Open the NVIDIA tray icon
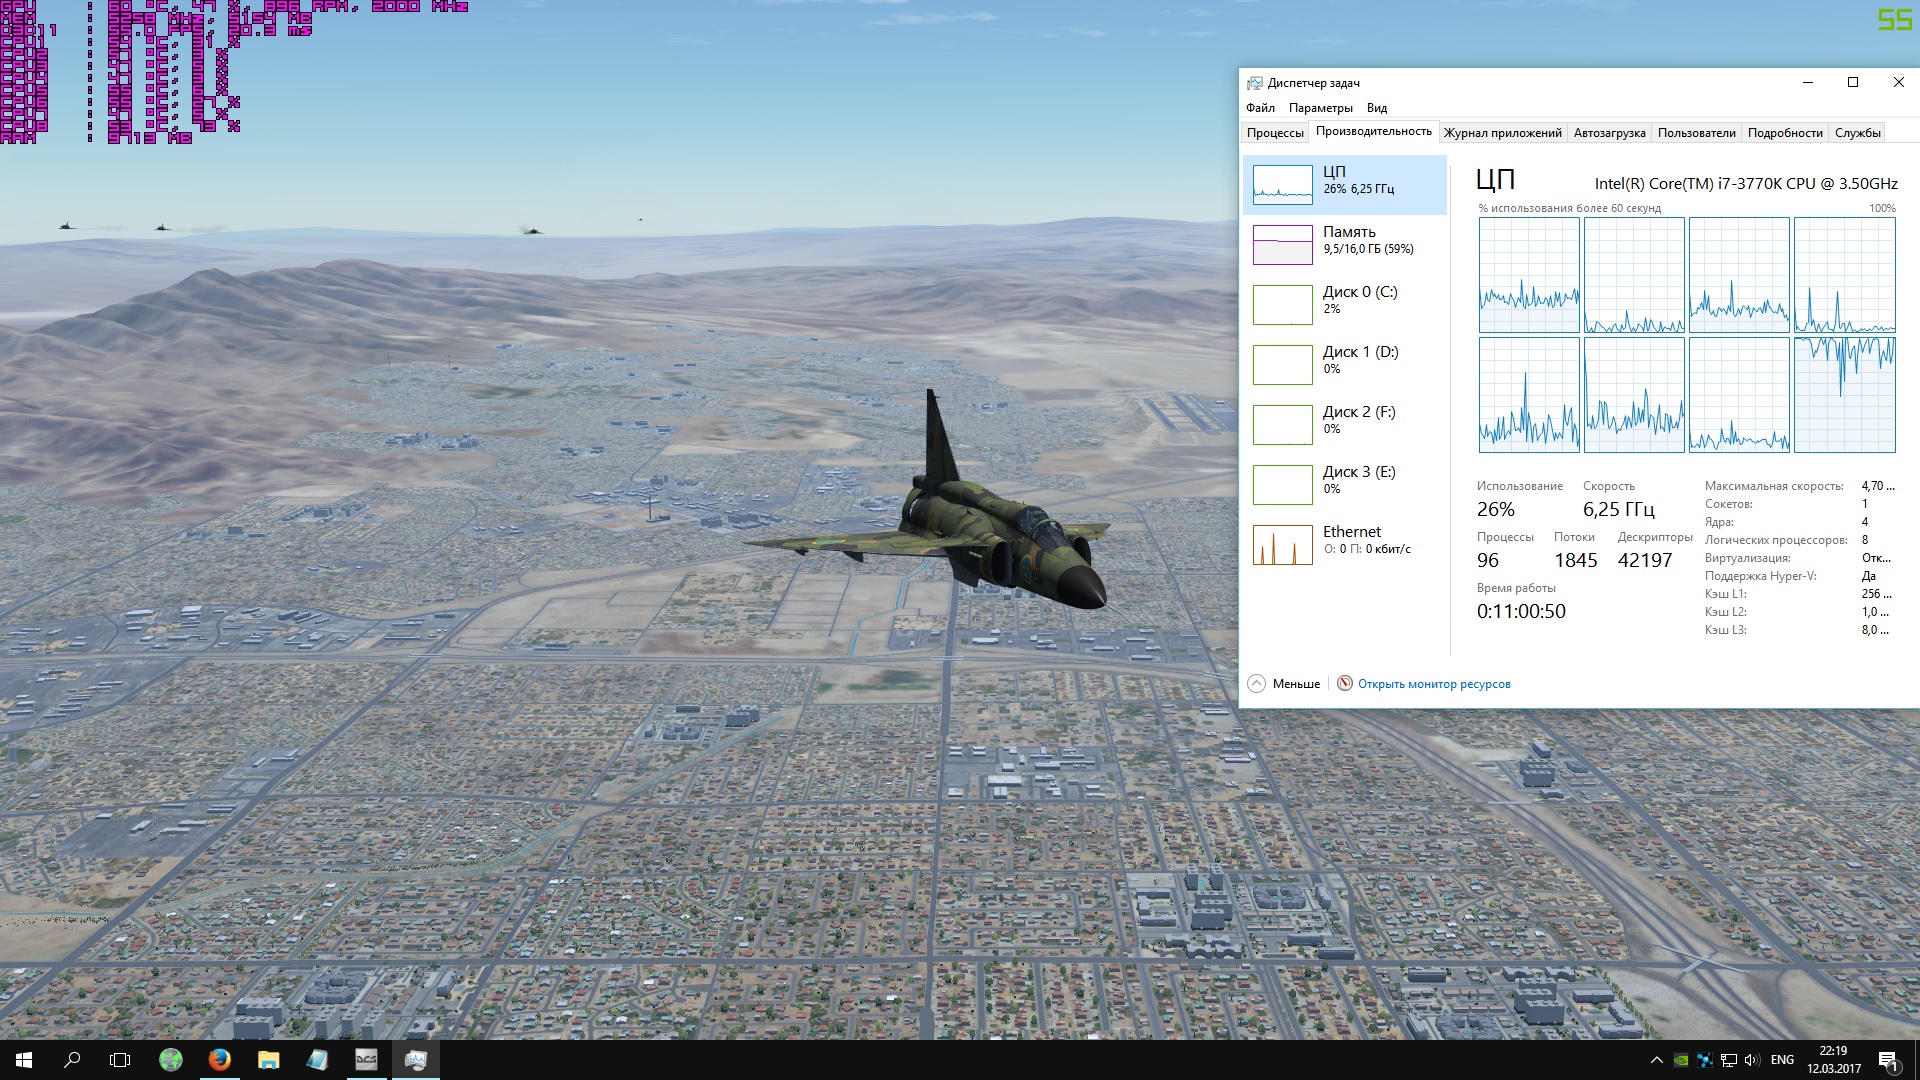 (x=1681, y=1060)
